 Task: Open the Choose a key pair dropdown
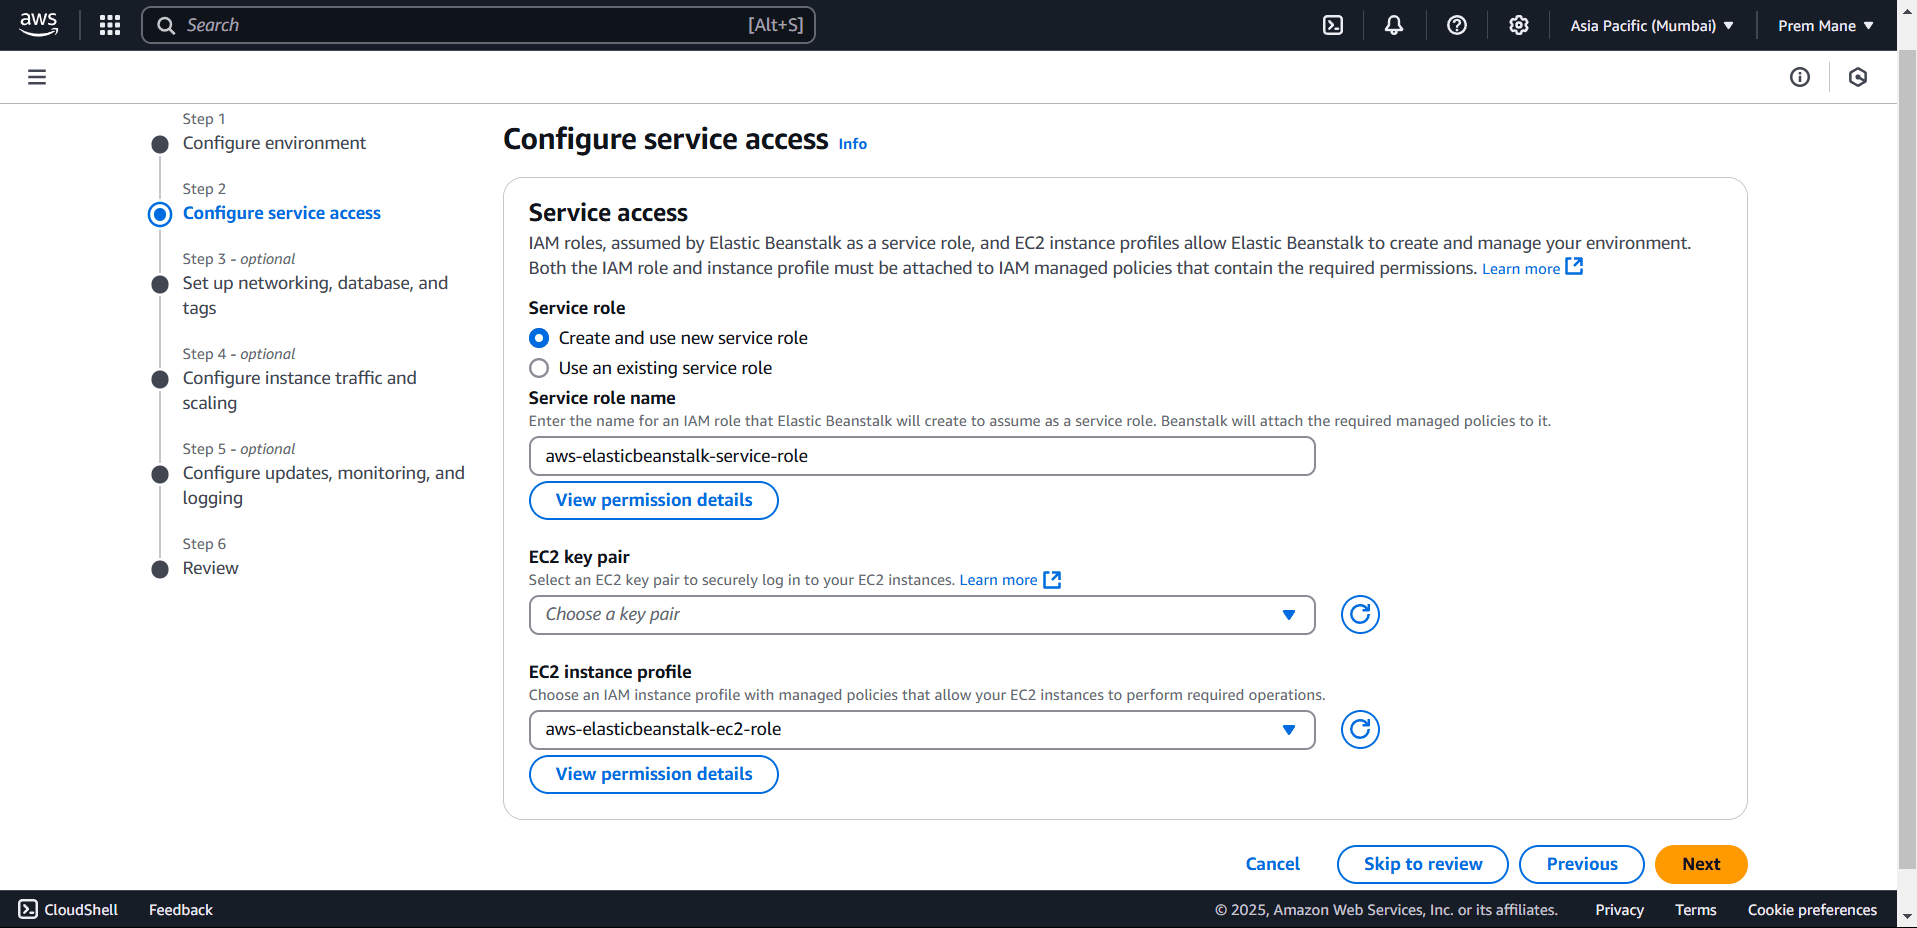tap(922, 615)
